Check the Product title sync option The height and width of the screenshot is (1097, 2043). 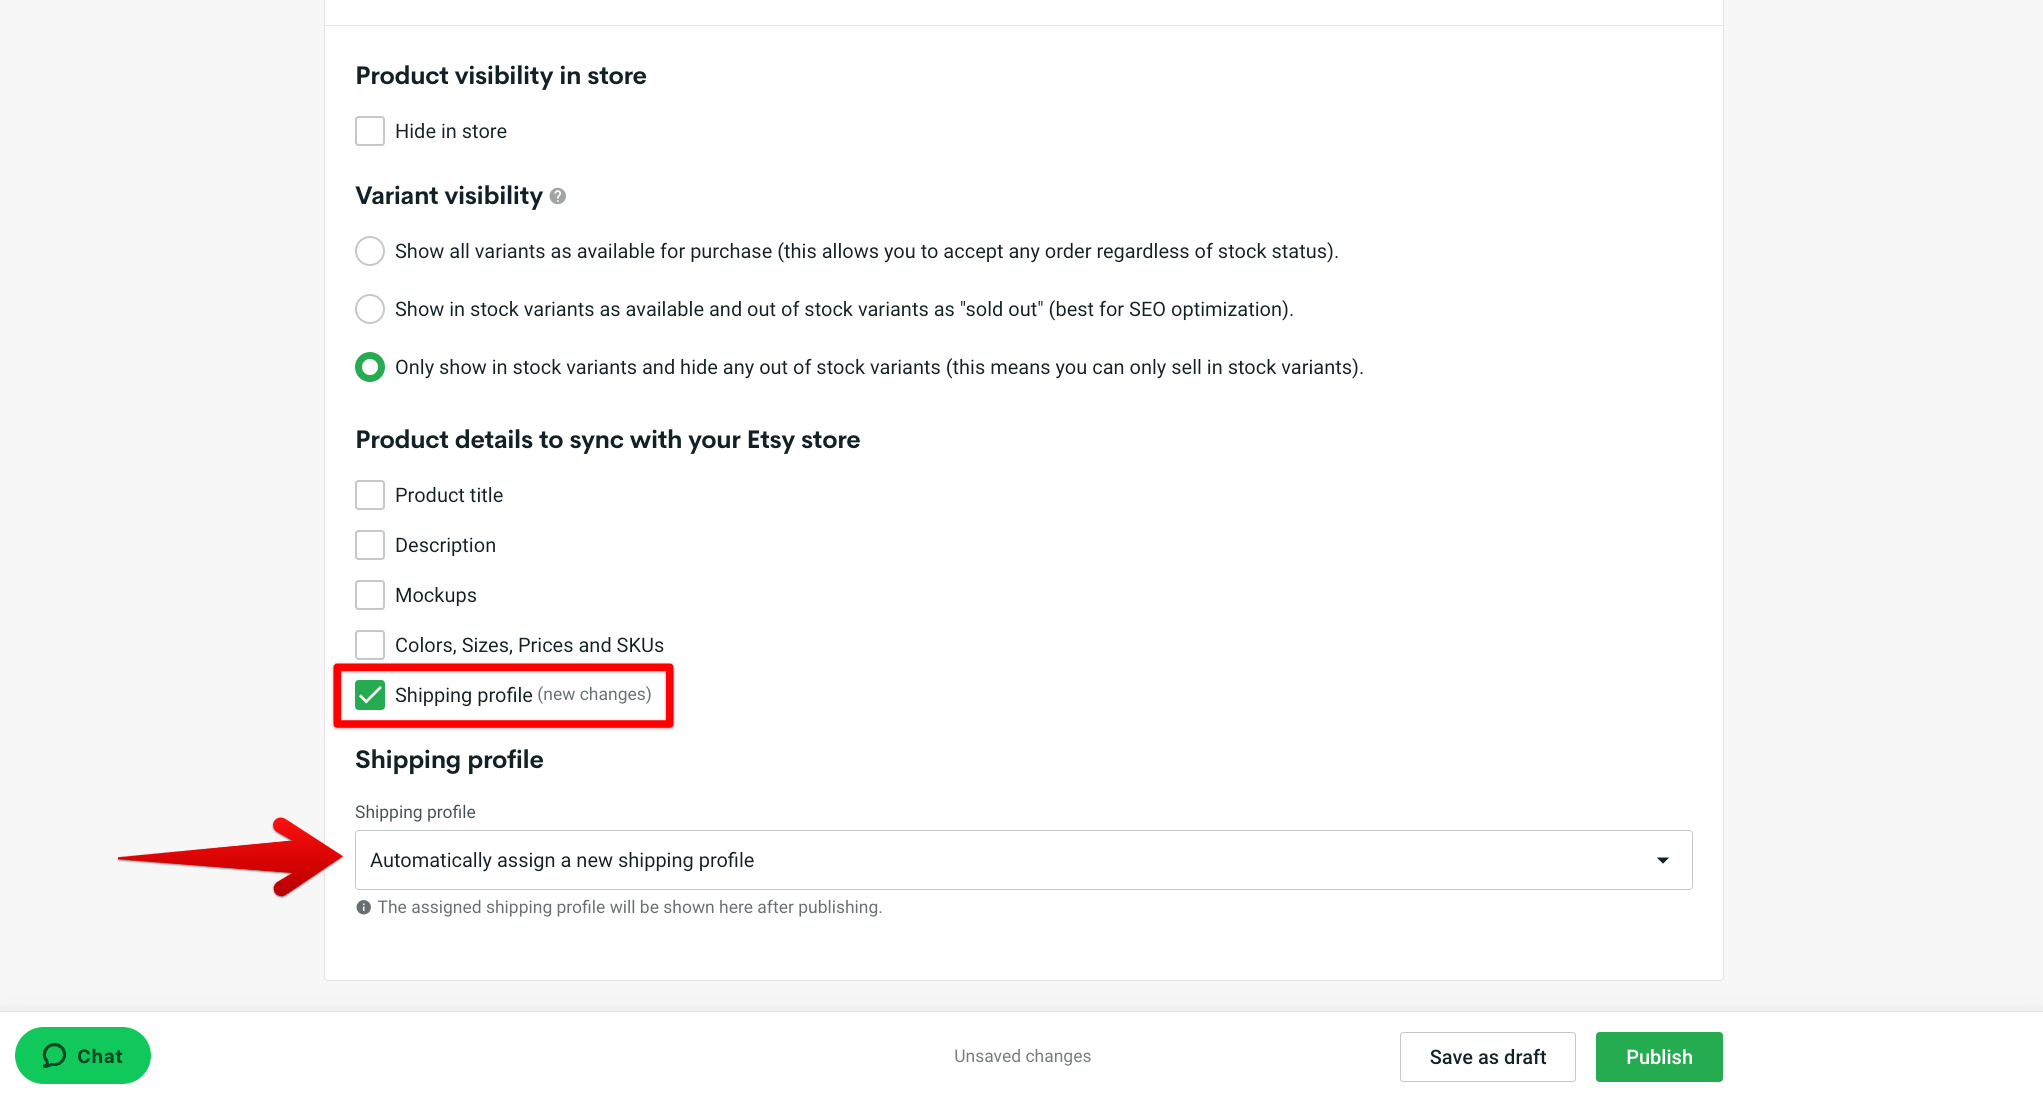pyautogui.click(x=369, y=494)
